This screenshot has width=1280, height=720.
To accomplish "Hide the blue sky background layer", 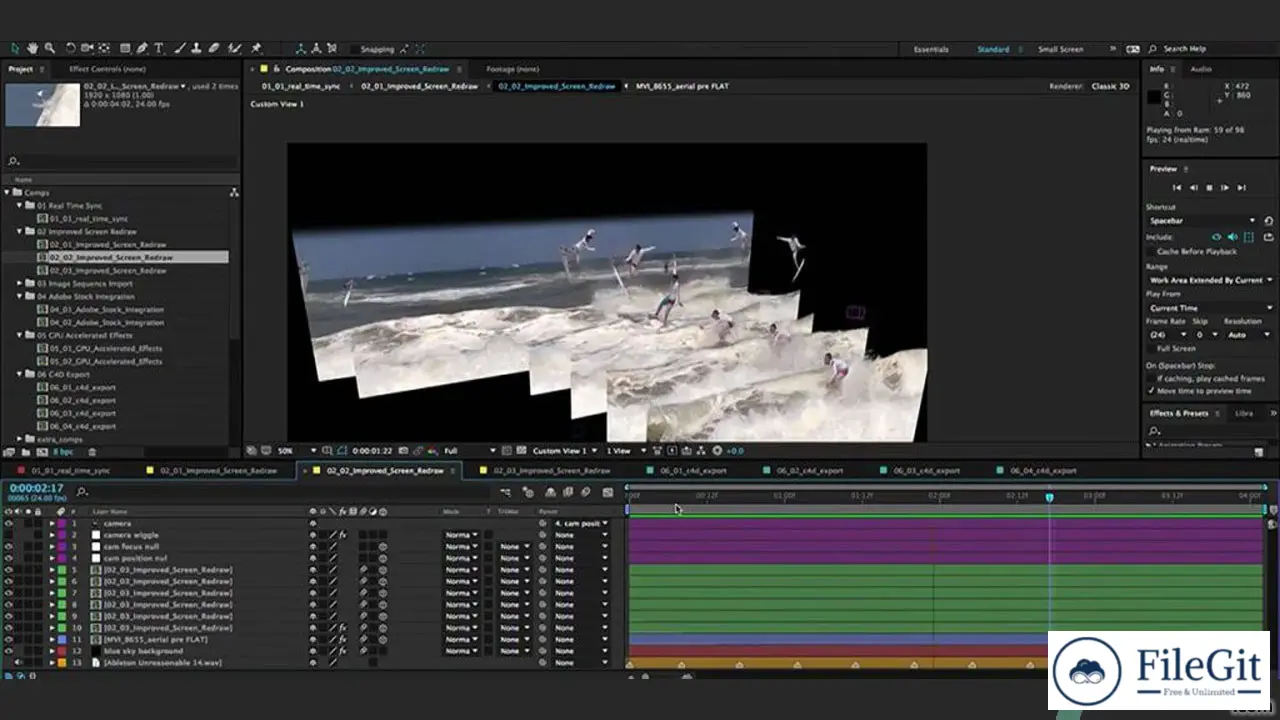I will tap(8, 651).
